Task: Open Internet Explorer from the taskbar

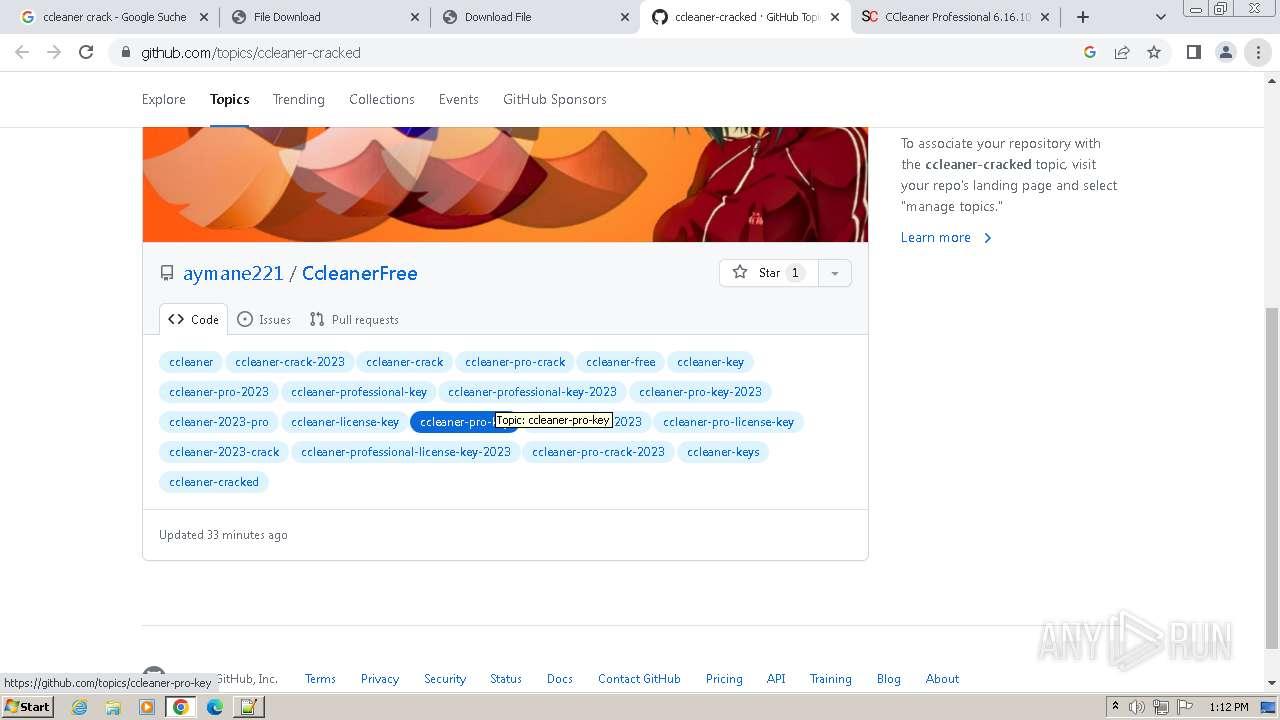Action: point(79,707)
